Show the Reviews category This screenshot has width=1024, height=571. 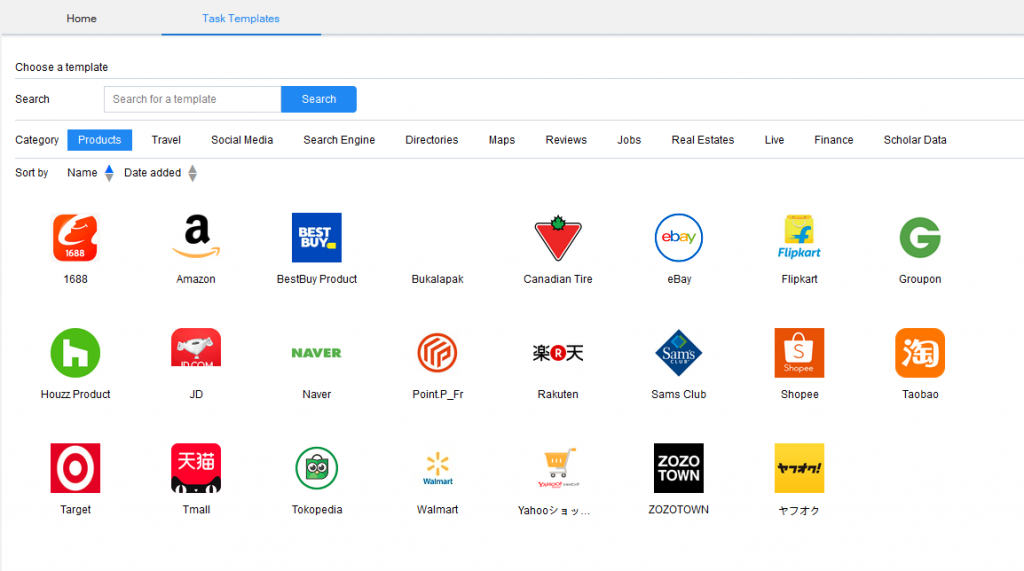coord(566,140)
